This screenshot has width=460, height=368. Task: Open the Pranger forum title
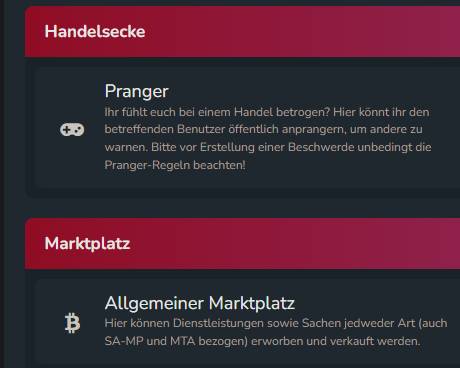(x=137, y=91)
